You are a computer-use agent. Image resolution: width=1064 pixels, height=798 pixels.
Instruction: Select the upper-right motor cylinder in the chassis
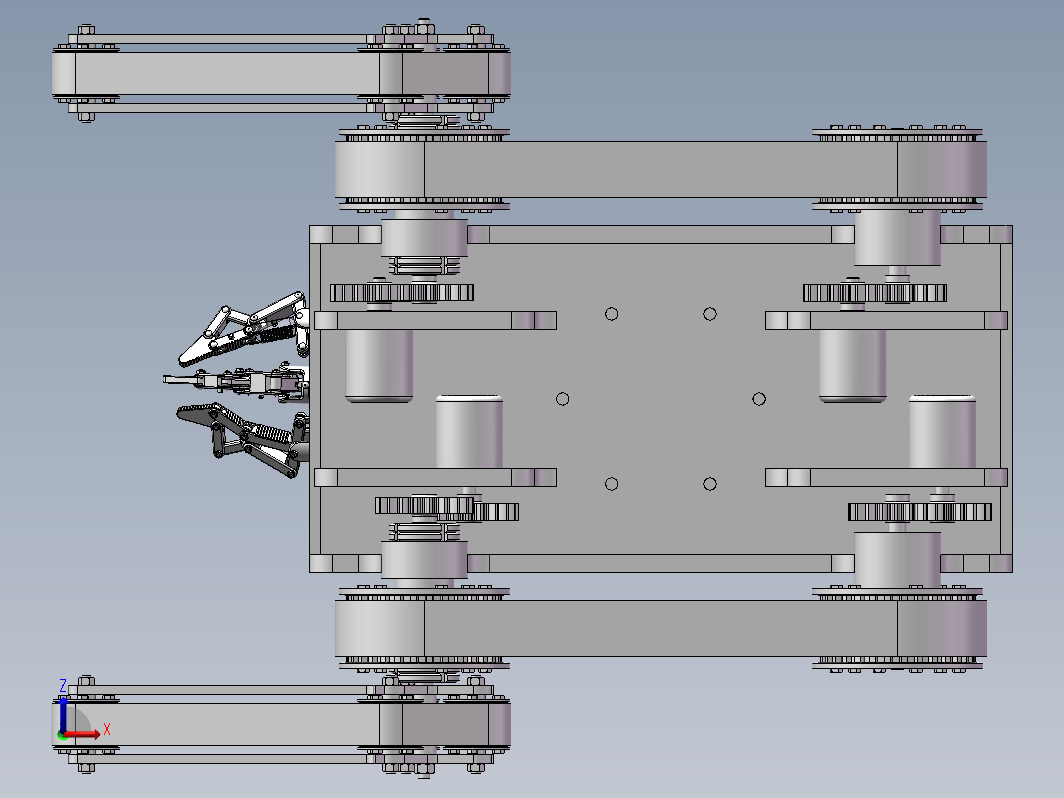pyautogui.click(x=852, y=365)
